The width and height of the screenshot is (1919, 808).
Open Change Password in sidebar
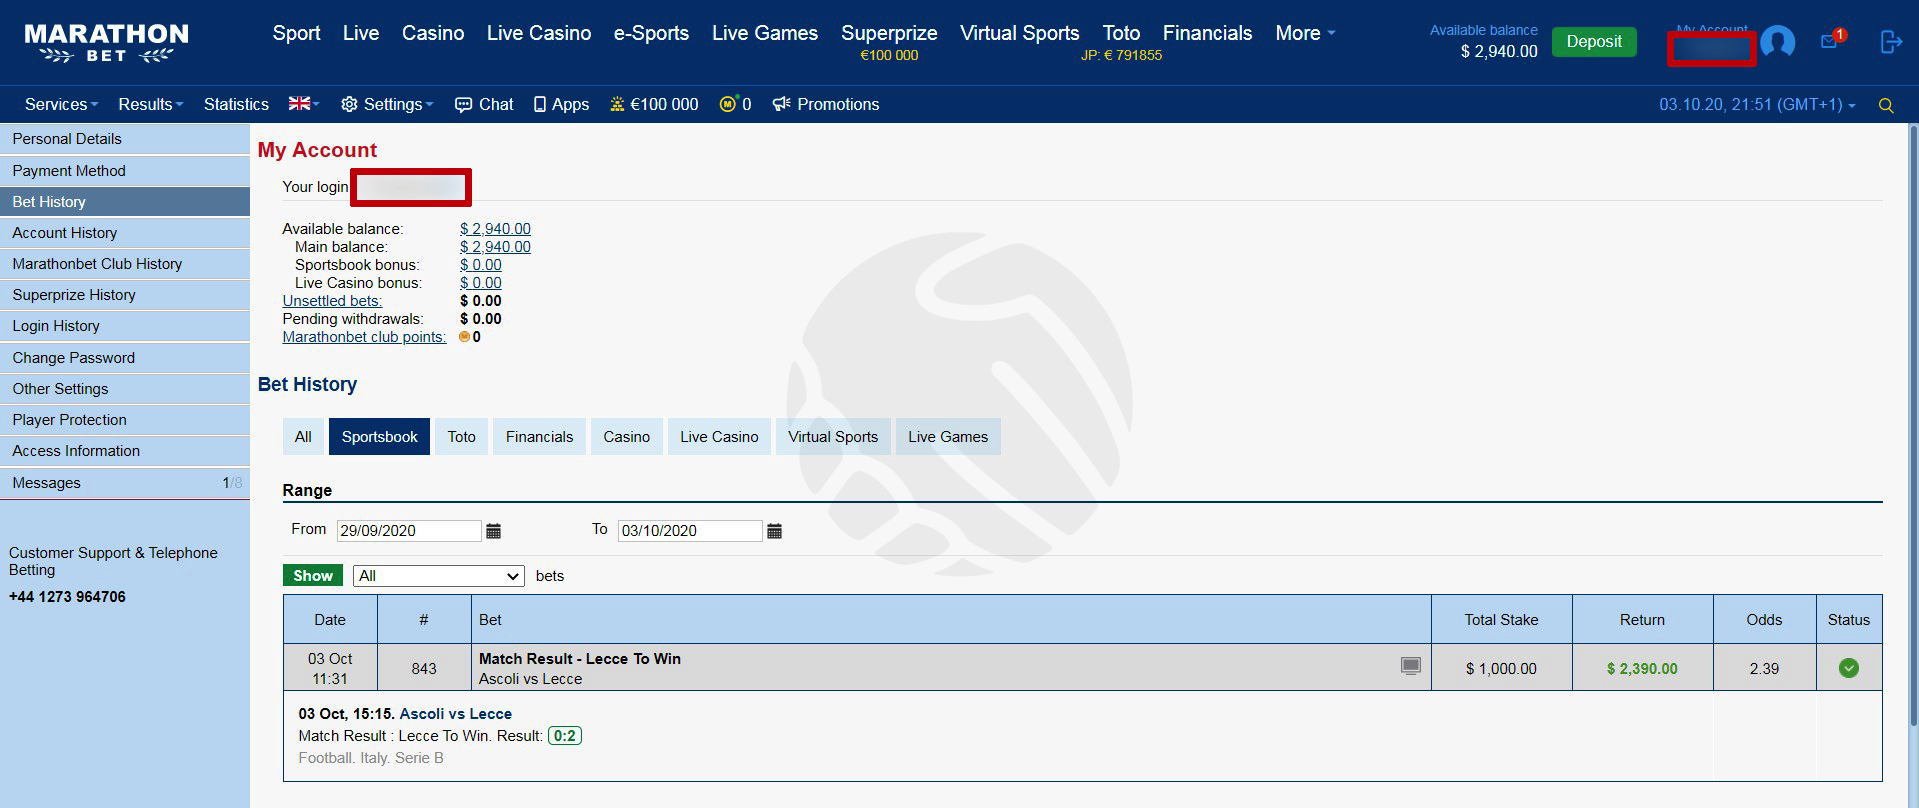click(125, 358)
